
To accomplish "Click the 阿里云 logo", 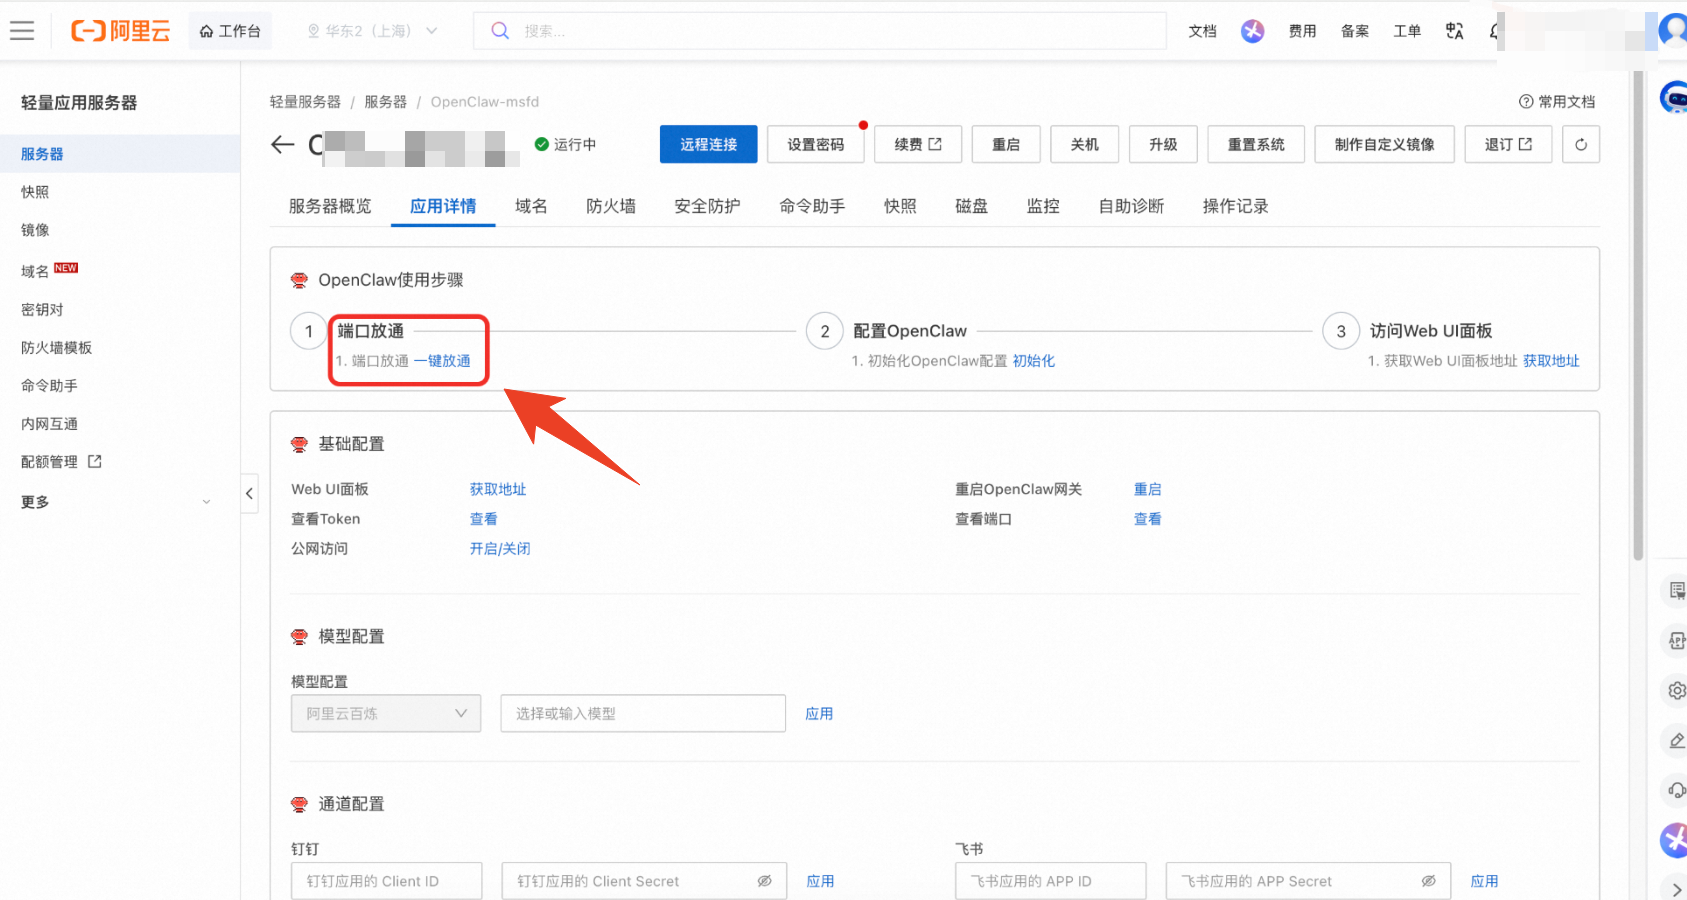I will [x=120, y=31].
